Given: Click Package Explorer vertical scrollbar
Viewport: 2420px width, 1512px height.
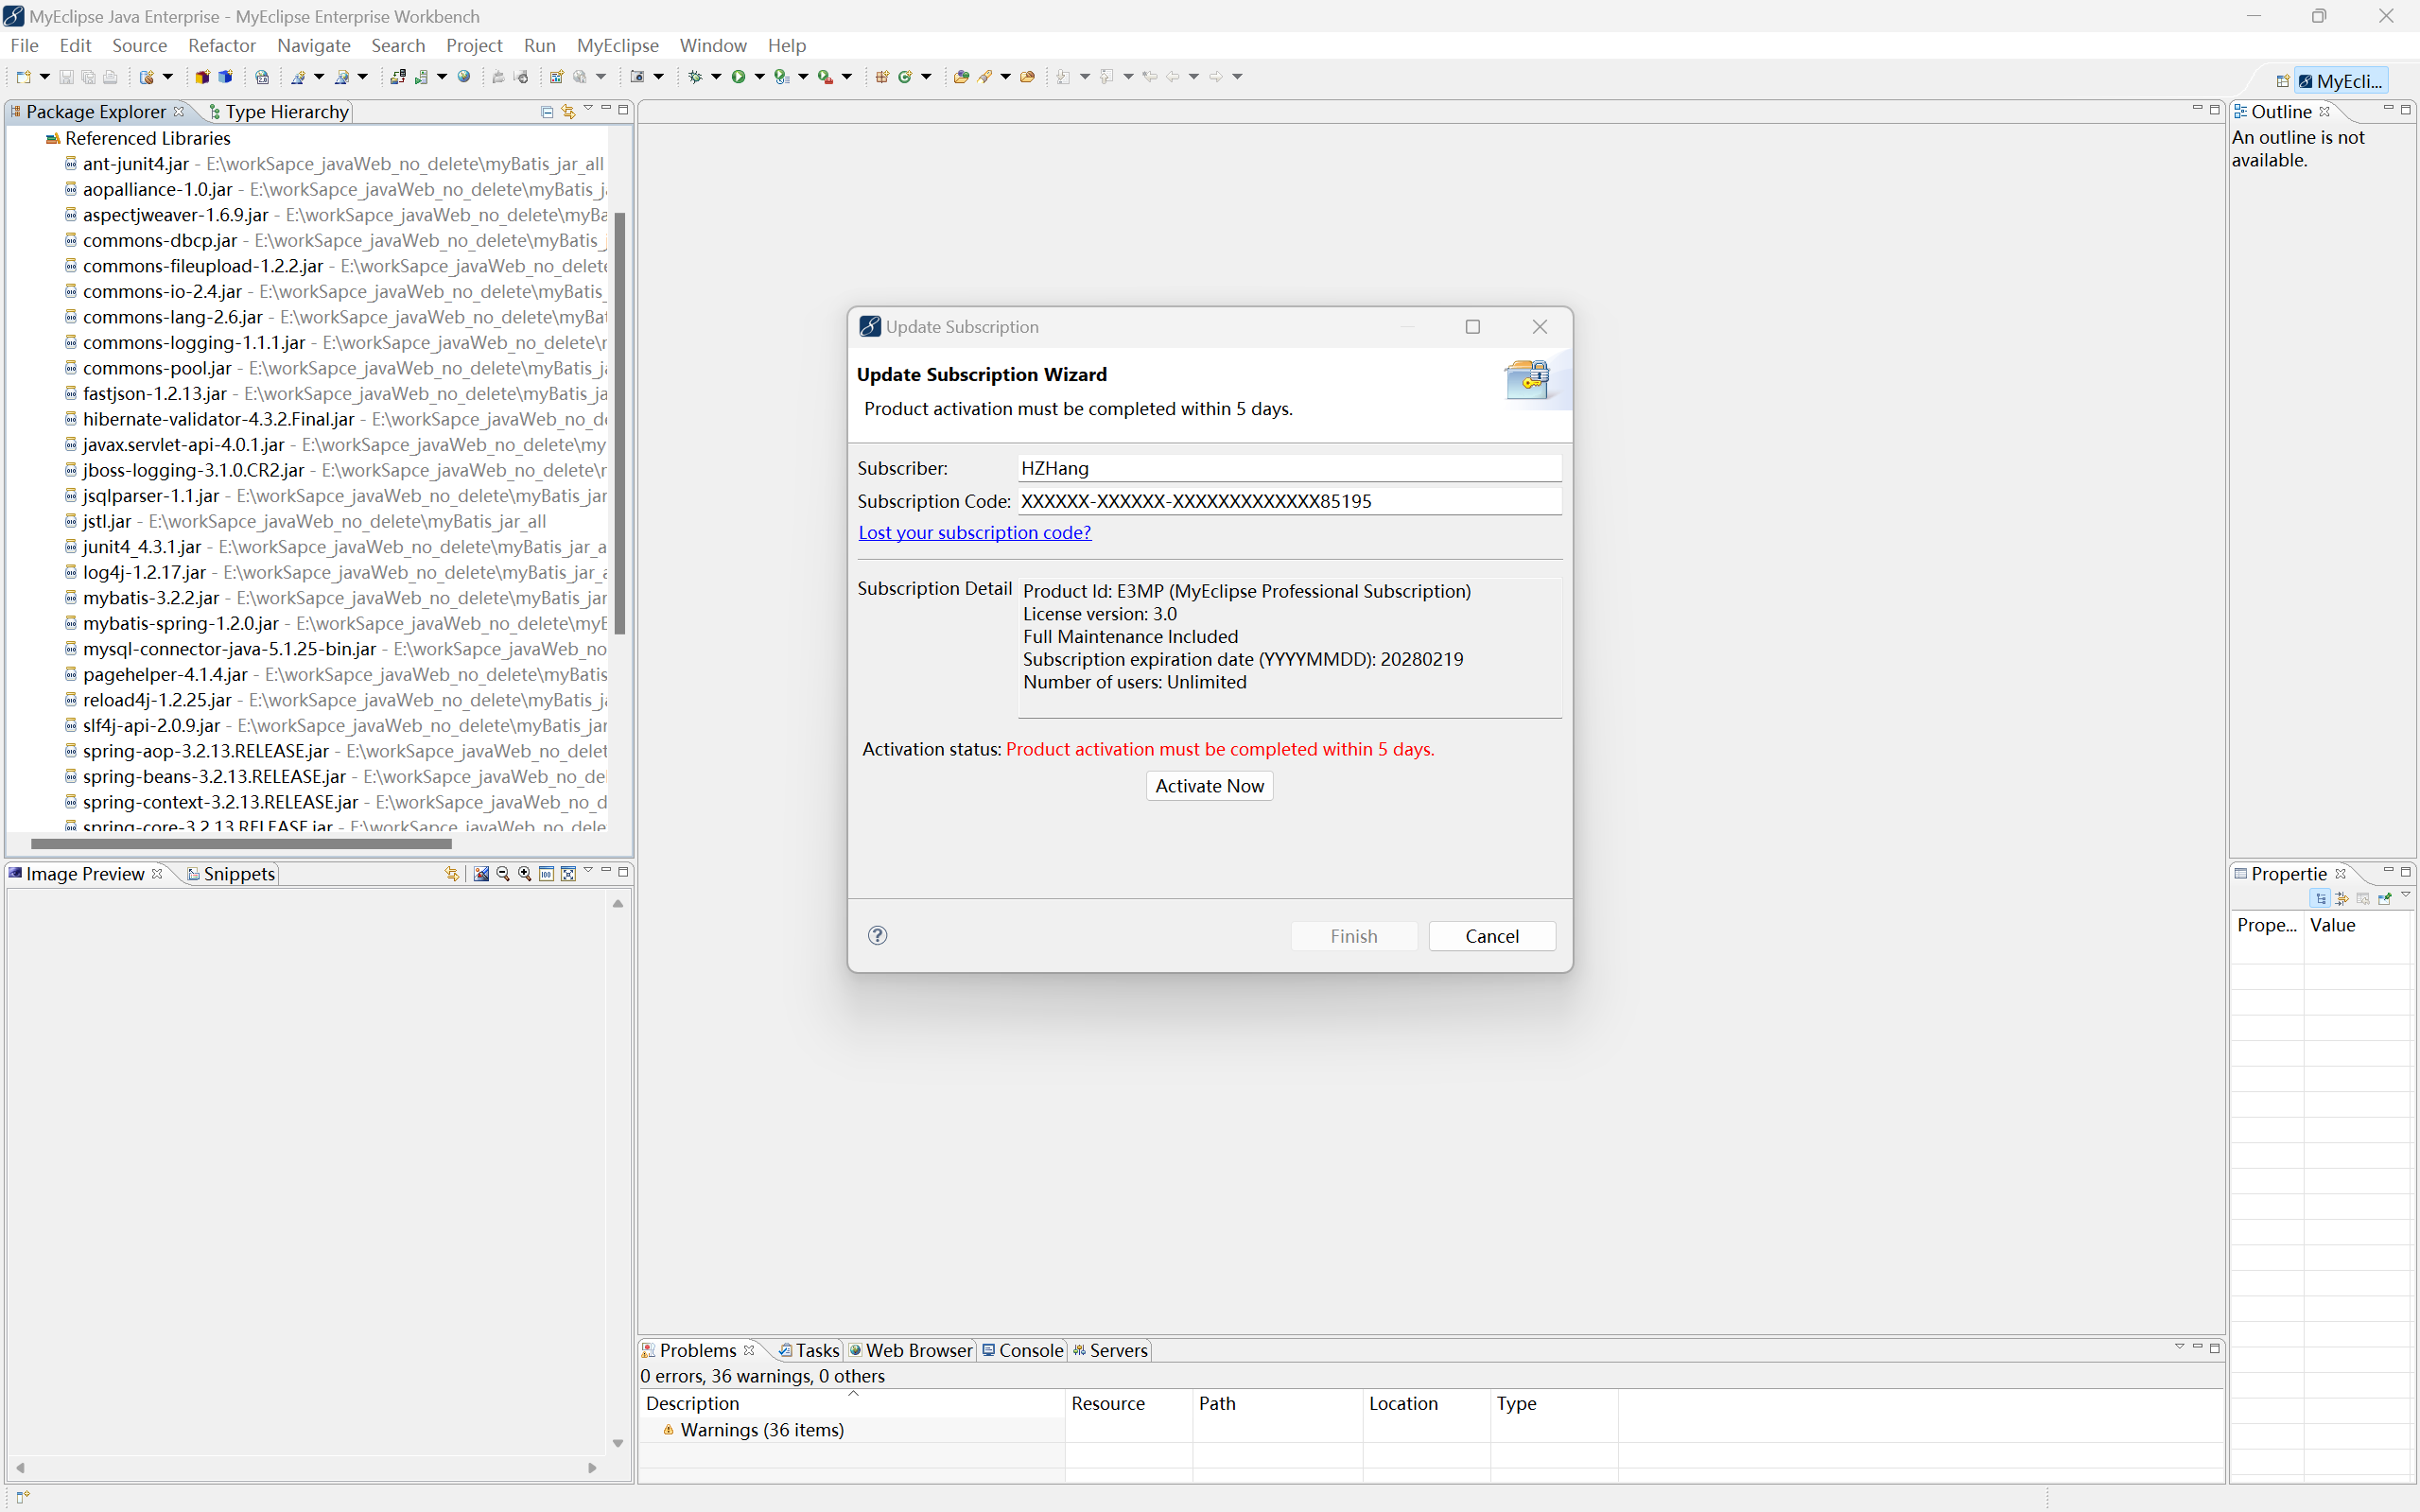Looking at the screenshot, I should [x=620, y=423].
